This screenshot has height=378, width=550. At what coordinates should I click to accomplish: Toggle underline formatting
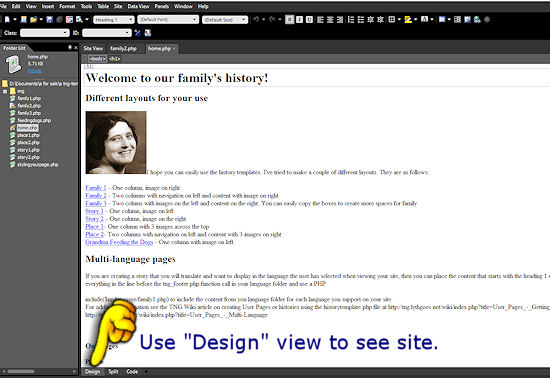click(309, 20)
